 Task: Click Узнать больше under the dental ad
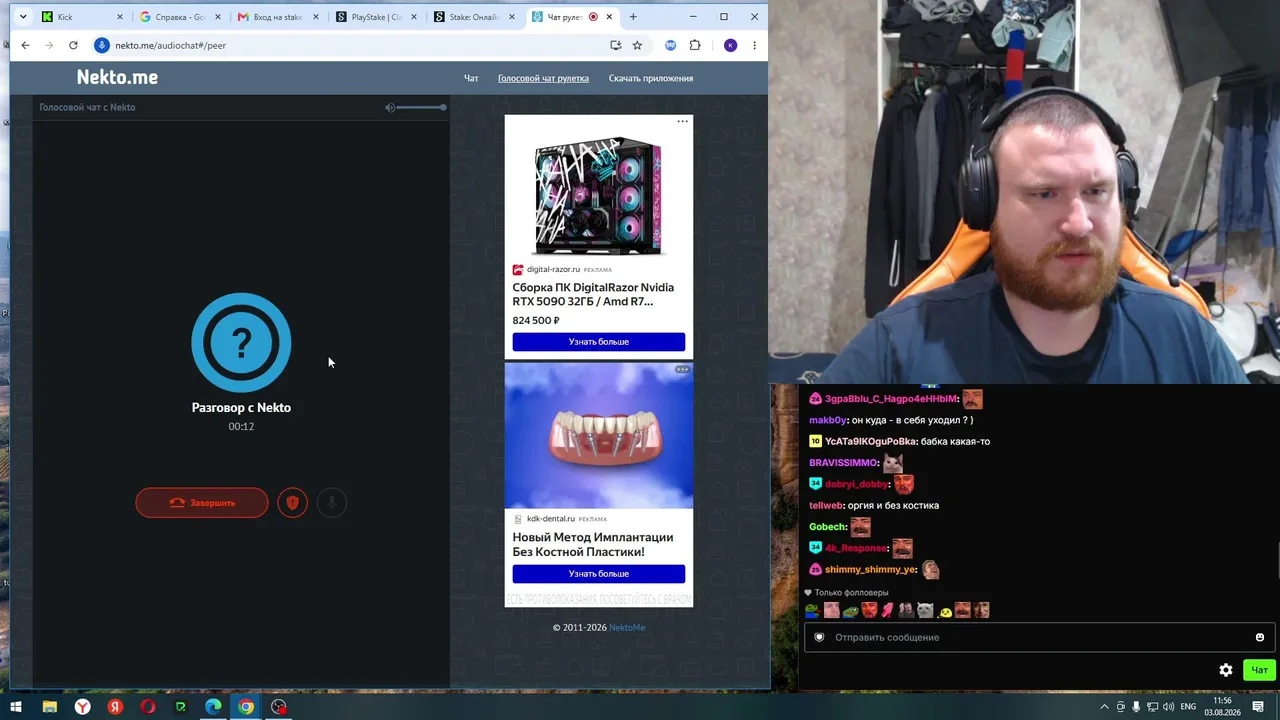pos(599,574)
